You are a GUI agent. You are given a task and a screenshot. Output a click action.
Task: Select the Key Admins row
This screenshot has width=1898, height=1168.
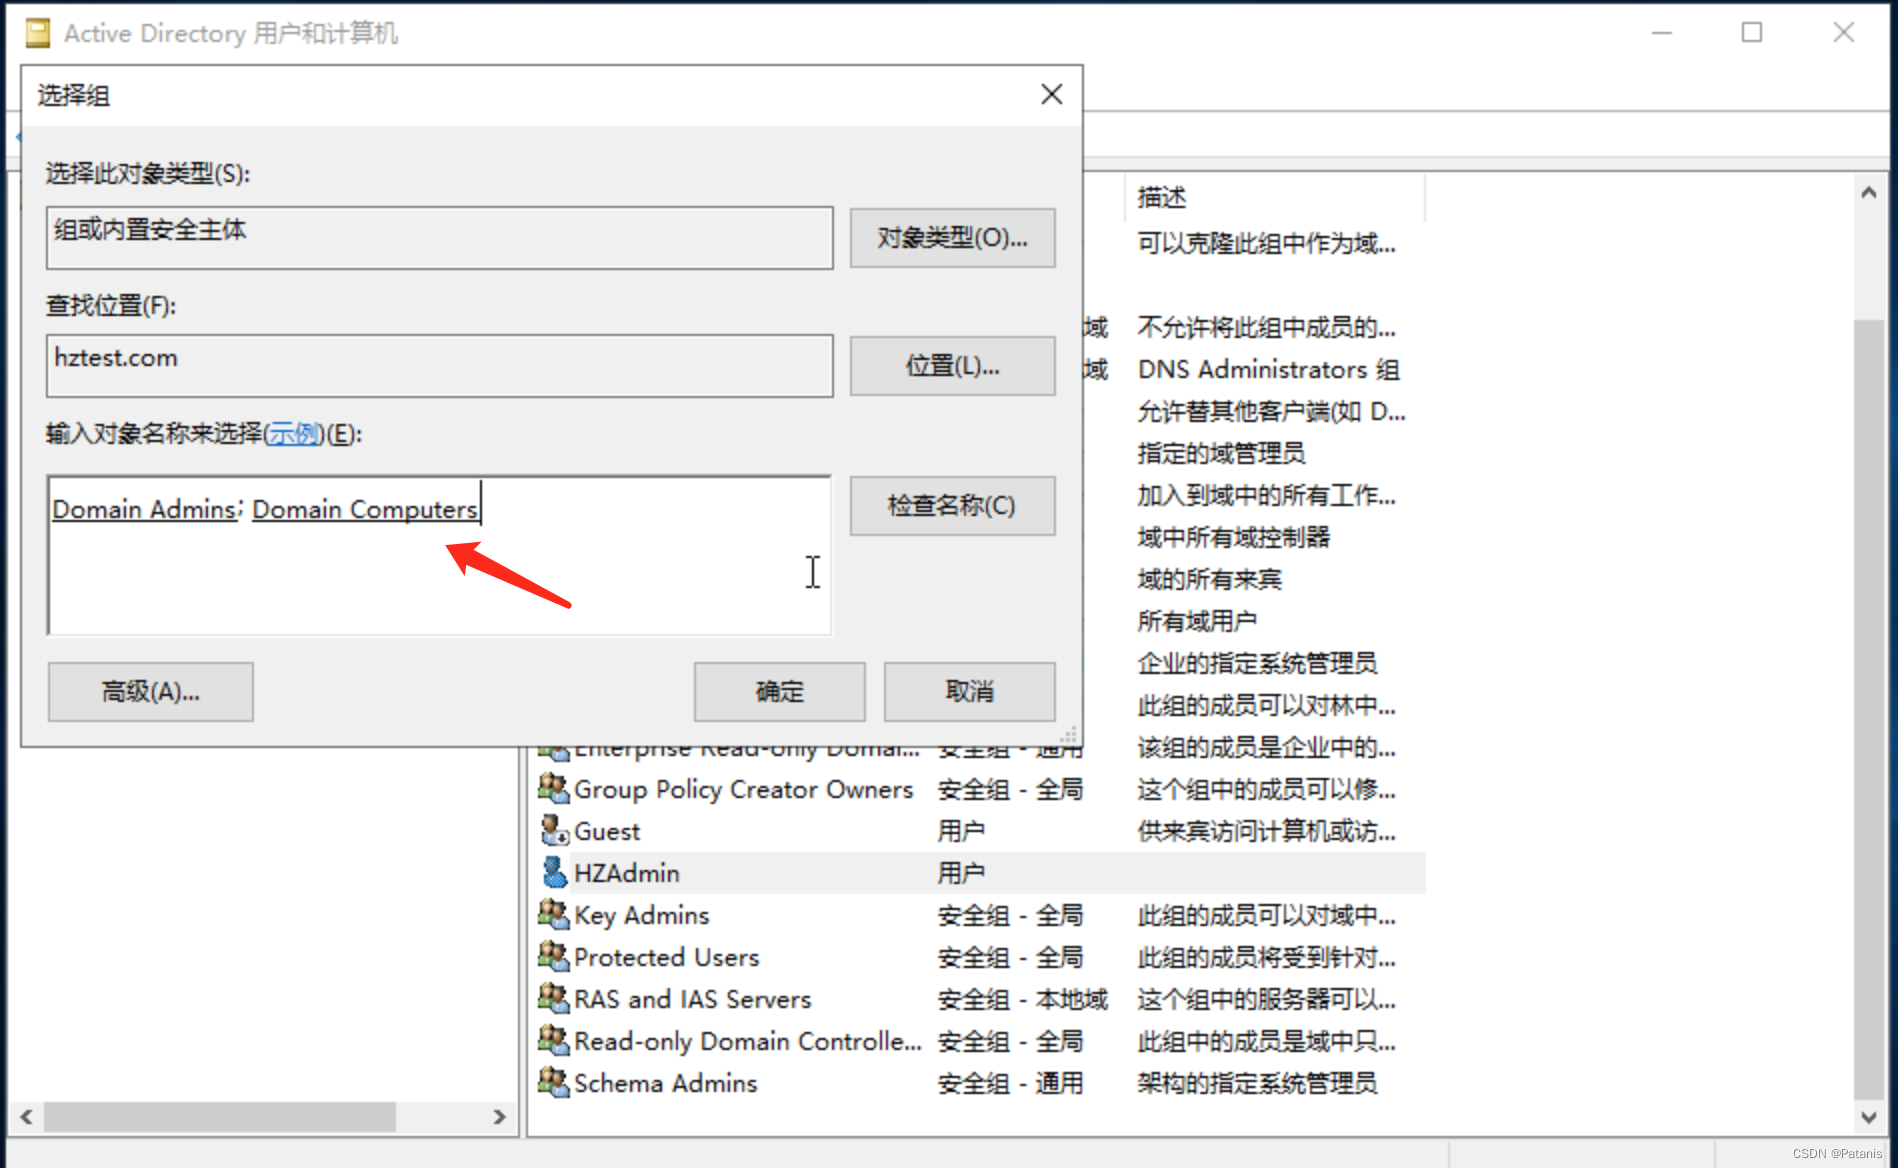click(981, 915)
